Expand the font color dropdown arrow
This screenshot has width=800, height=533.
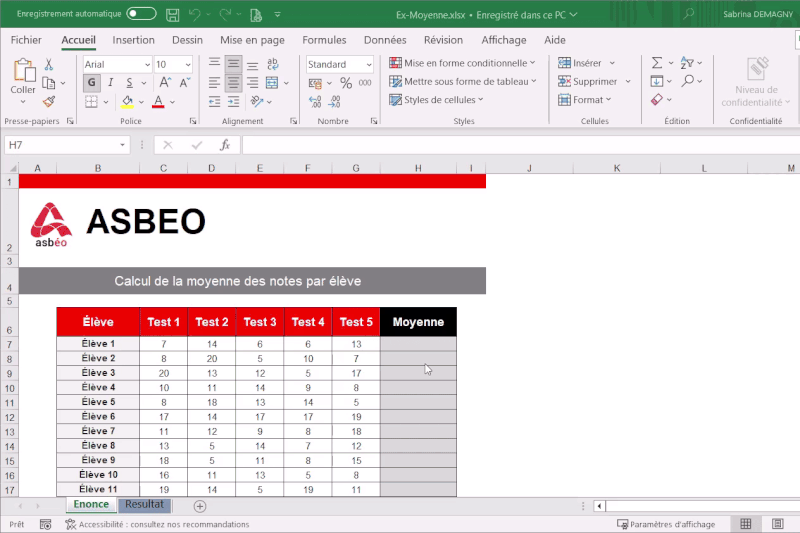pos(172,103)
